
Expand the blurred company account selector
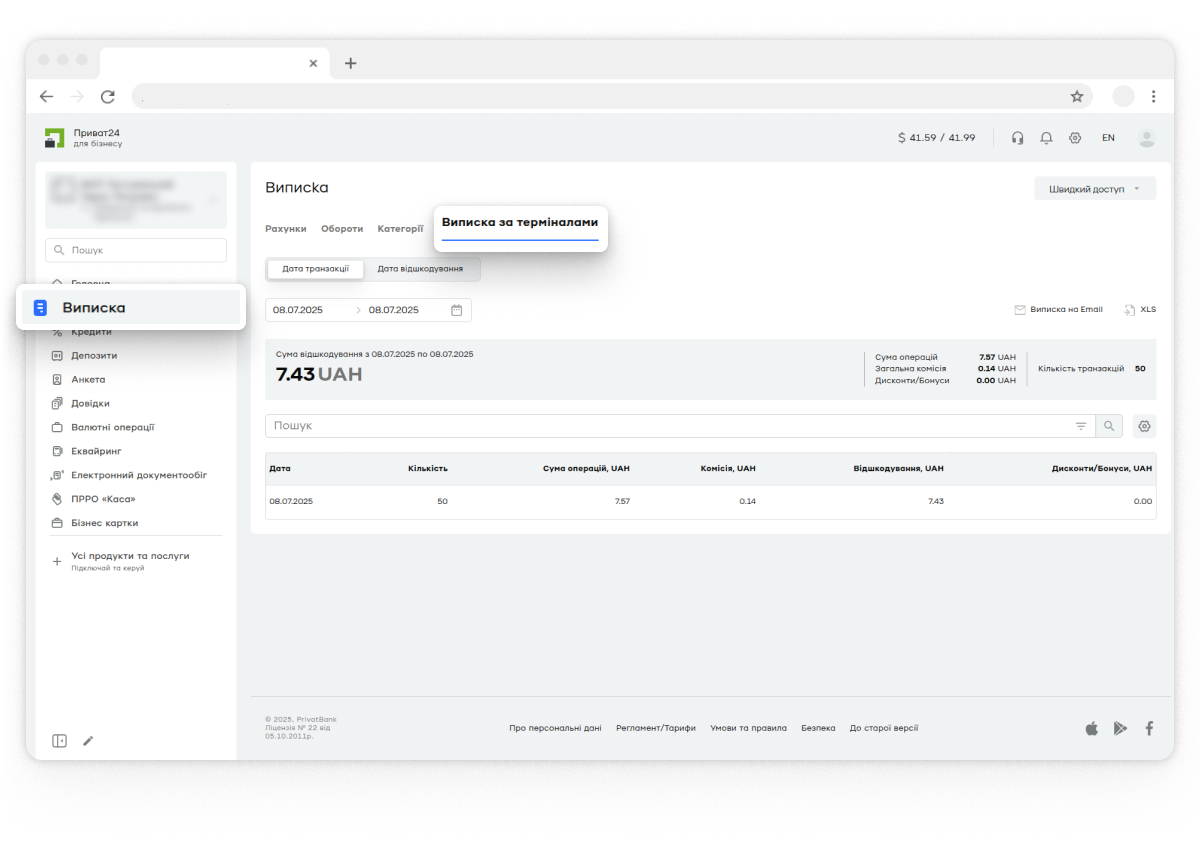[x=136, y=200]
